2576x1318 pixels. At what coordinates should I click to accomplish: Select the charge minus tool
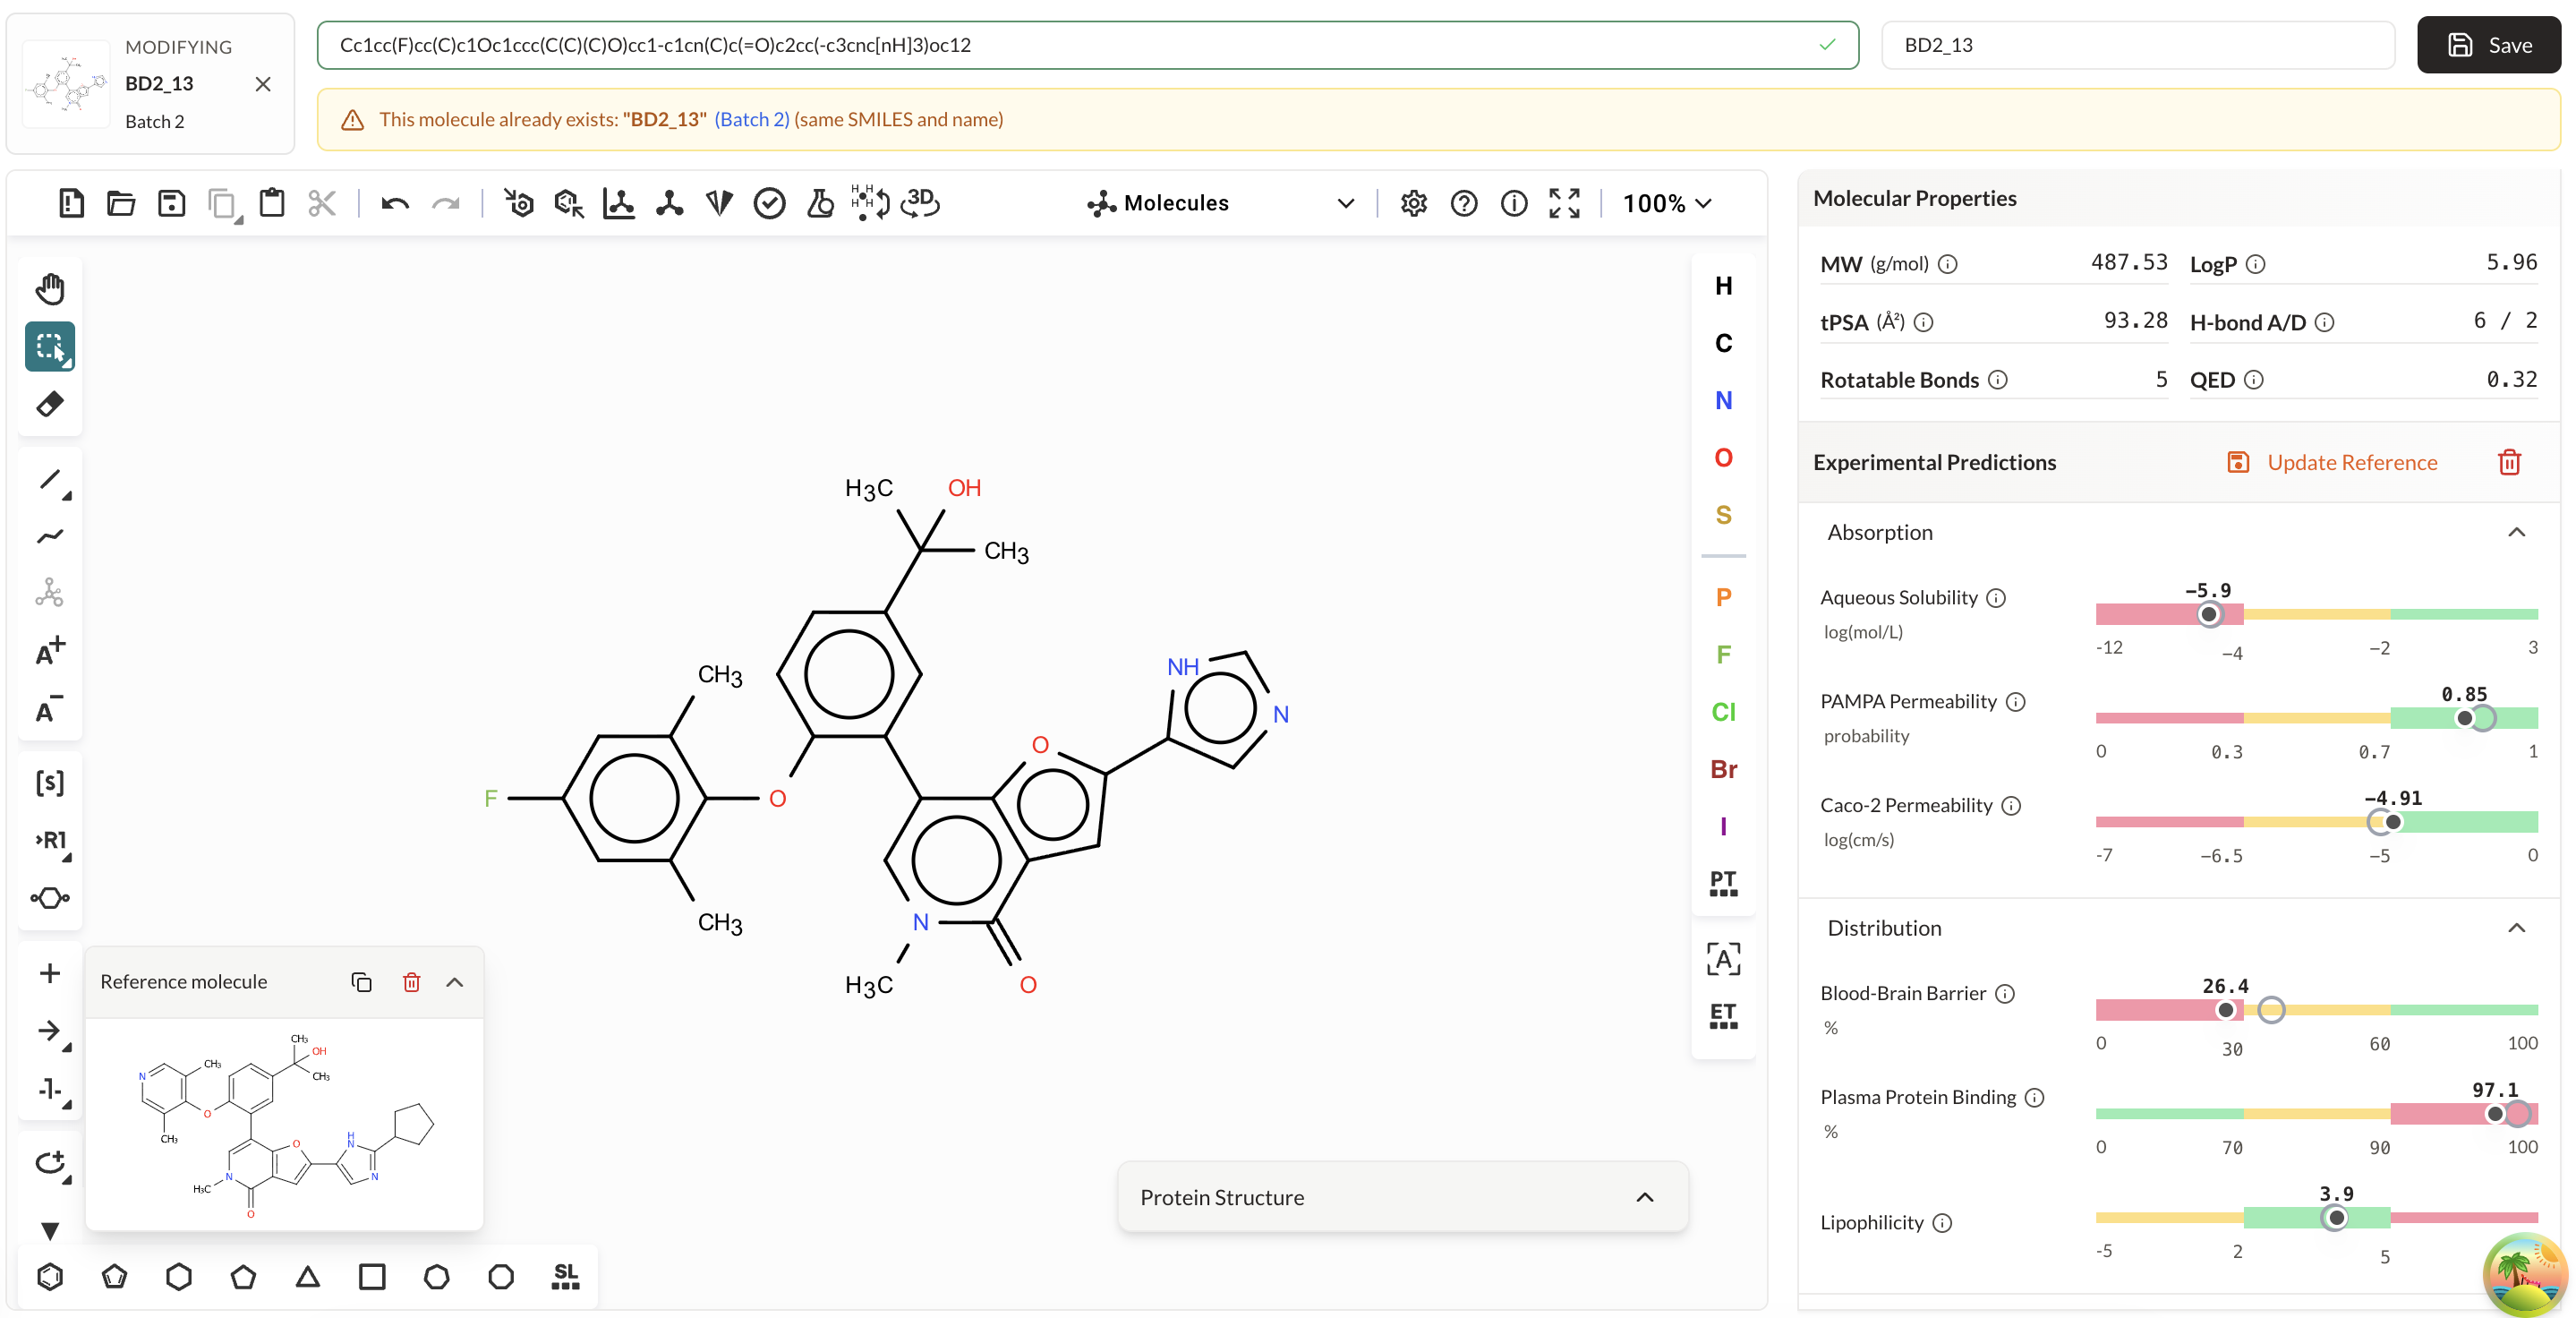pos(50,709)
